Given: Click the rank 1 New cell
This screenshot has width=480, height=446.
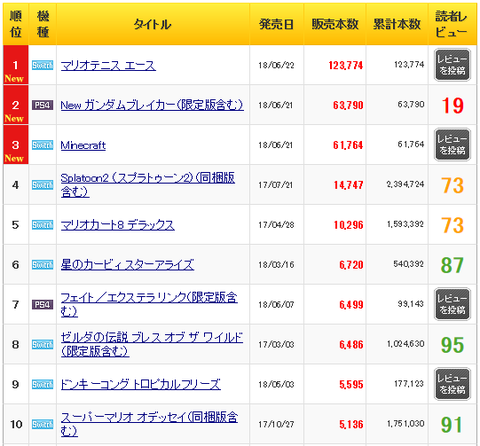Looking at the screenshot, I should 16,65.
